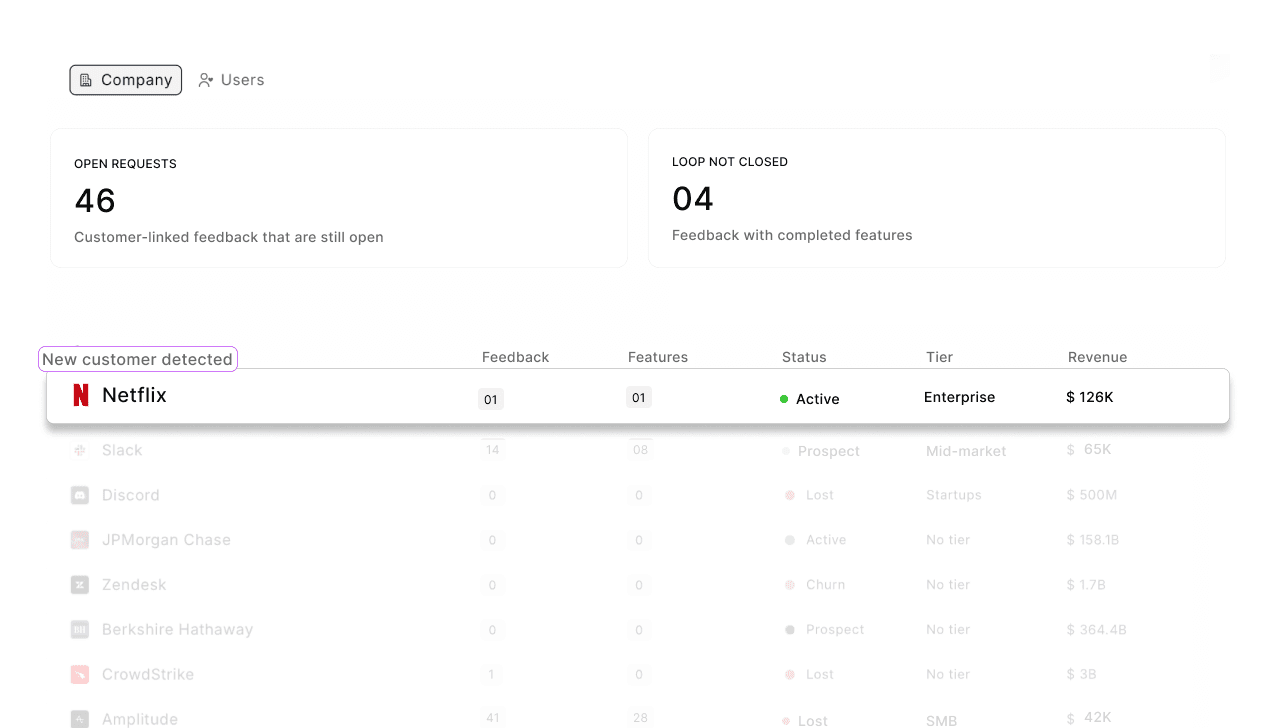The width and height of the screenshot is (1276, 728).
Task: Open the Open Requests card
Action: (339, 198)
